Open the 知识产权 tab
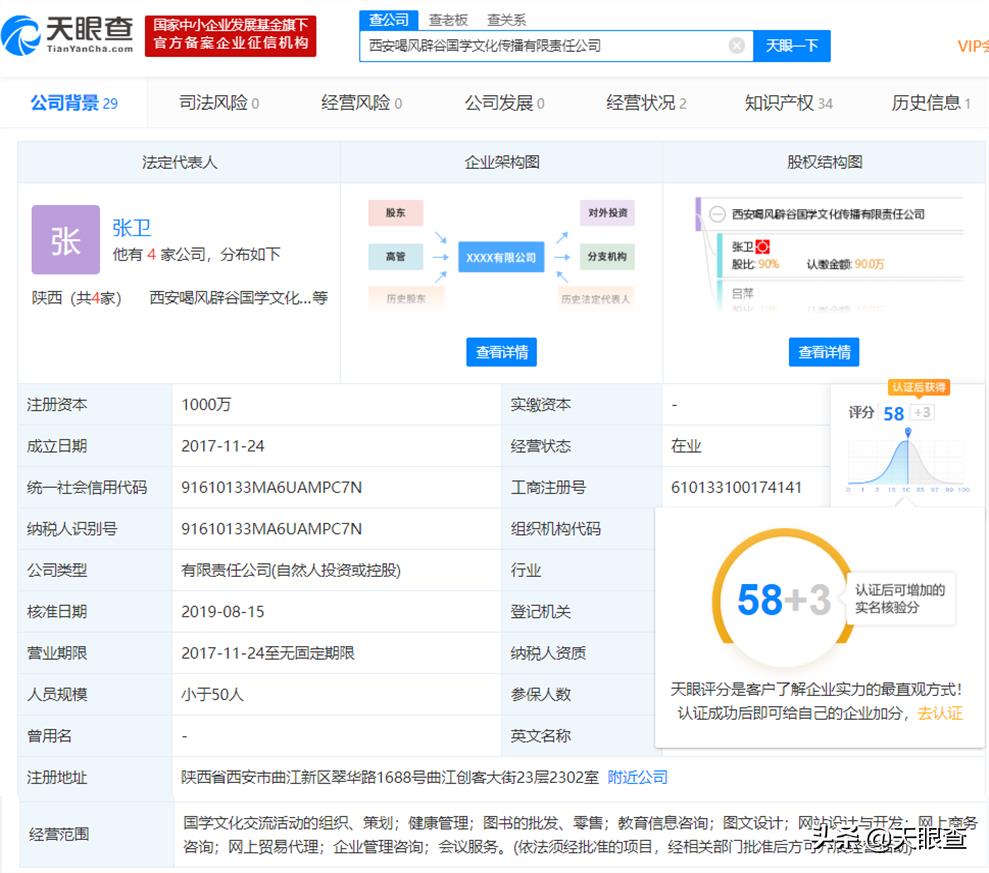The width and height of the screenshot is (989, 873). 788,103
